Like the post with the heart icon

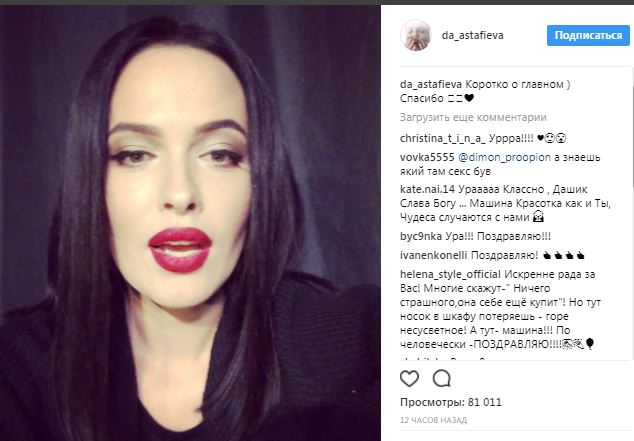point(409,379)
